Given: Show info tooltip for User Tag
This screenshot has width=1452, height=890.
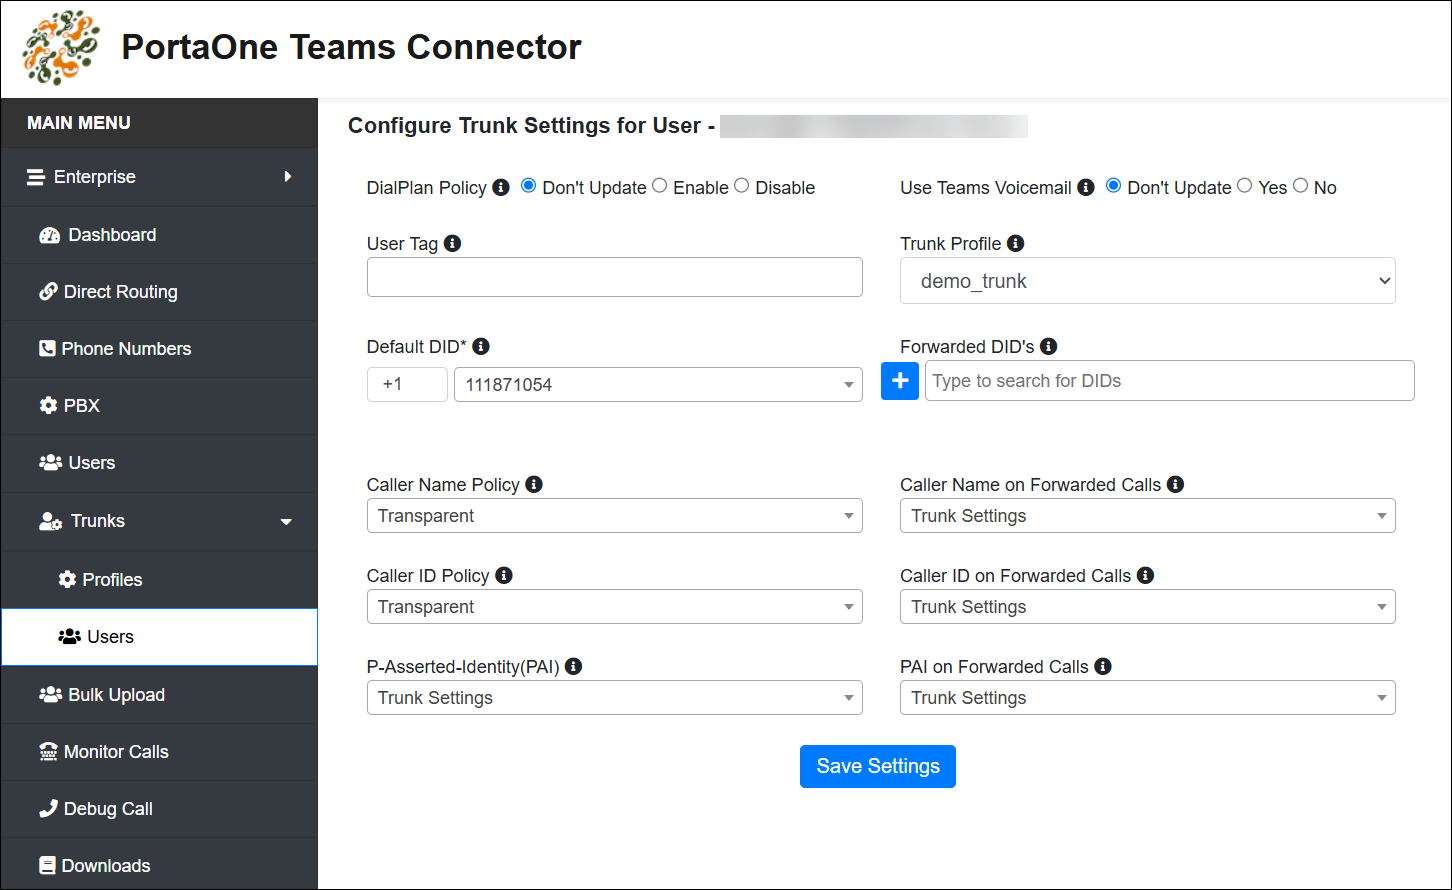Looking at the screenshot, I should [453, 243].
